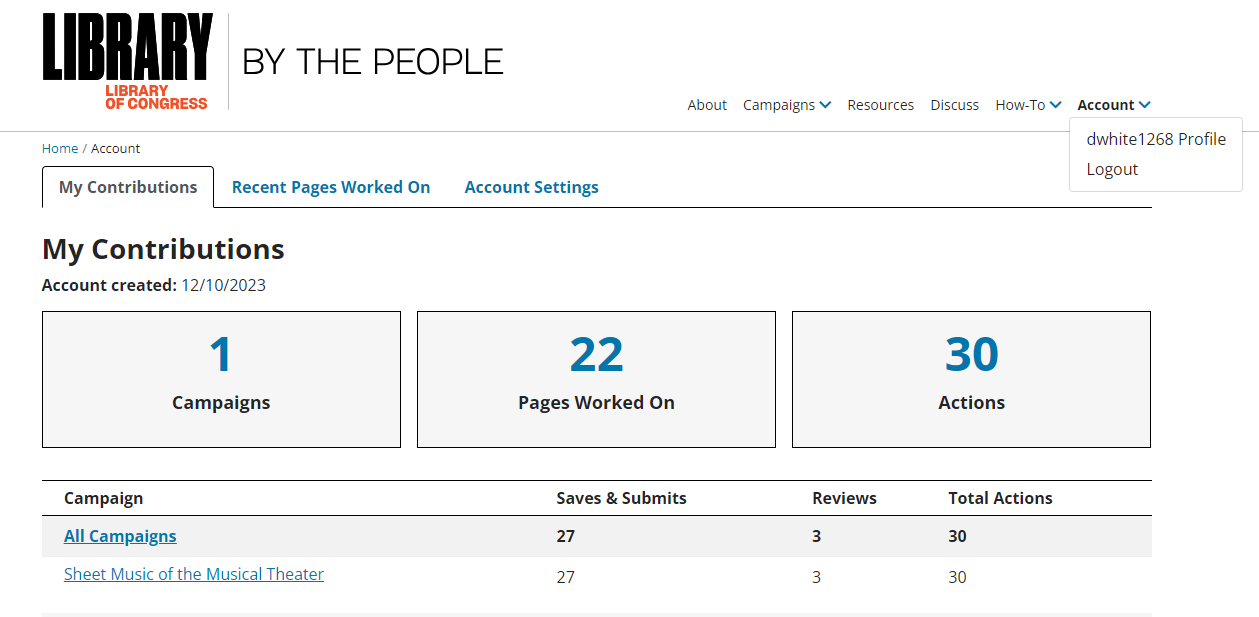Click the Account breadcrumb text

116,148
